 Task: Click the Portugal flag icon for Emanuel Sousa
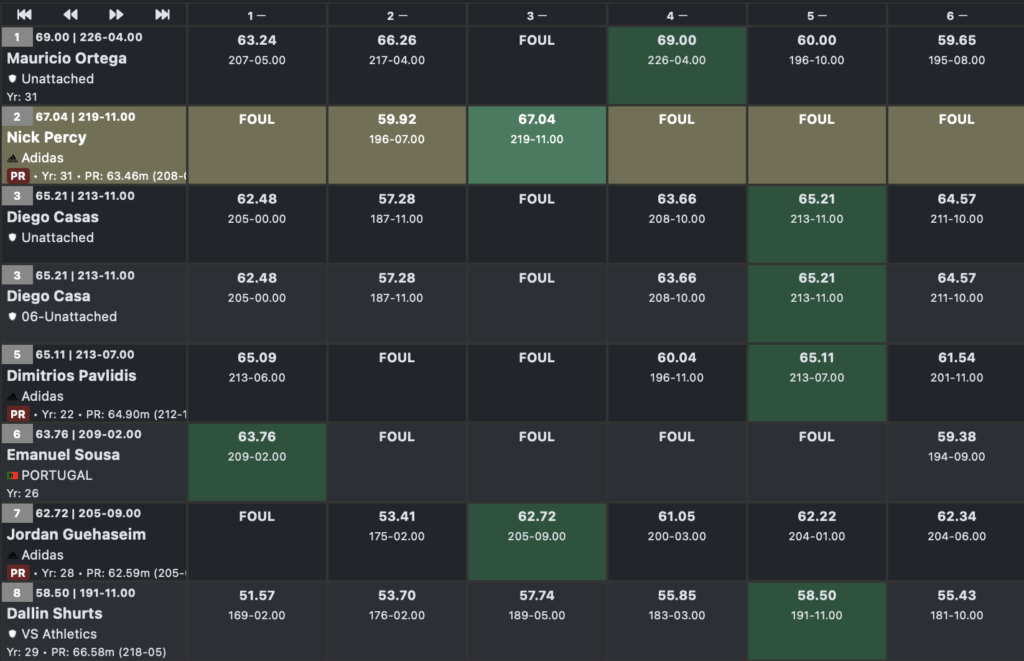point(13,476)
